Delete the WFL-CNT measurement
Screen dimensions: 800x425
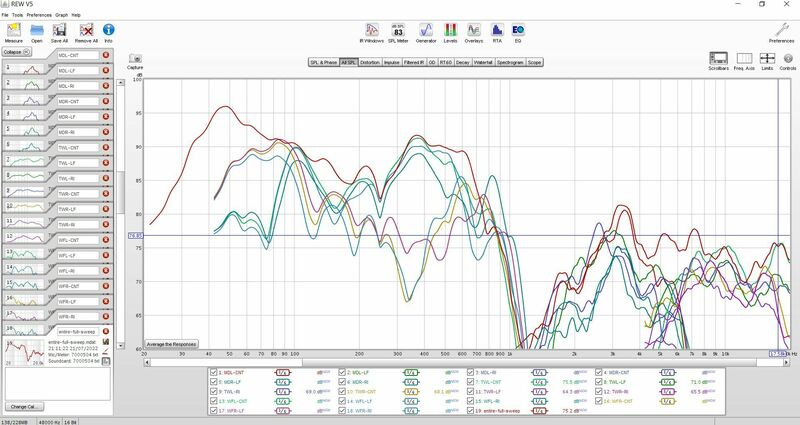point(106,240)
